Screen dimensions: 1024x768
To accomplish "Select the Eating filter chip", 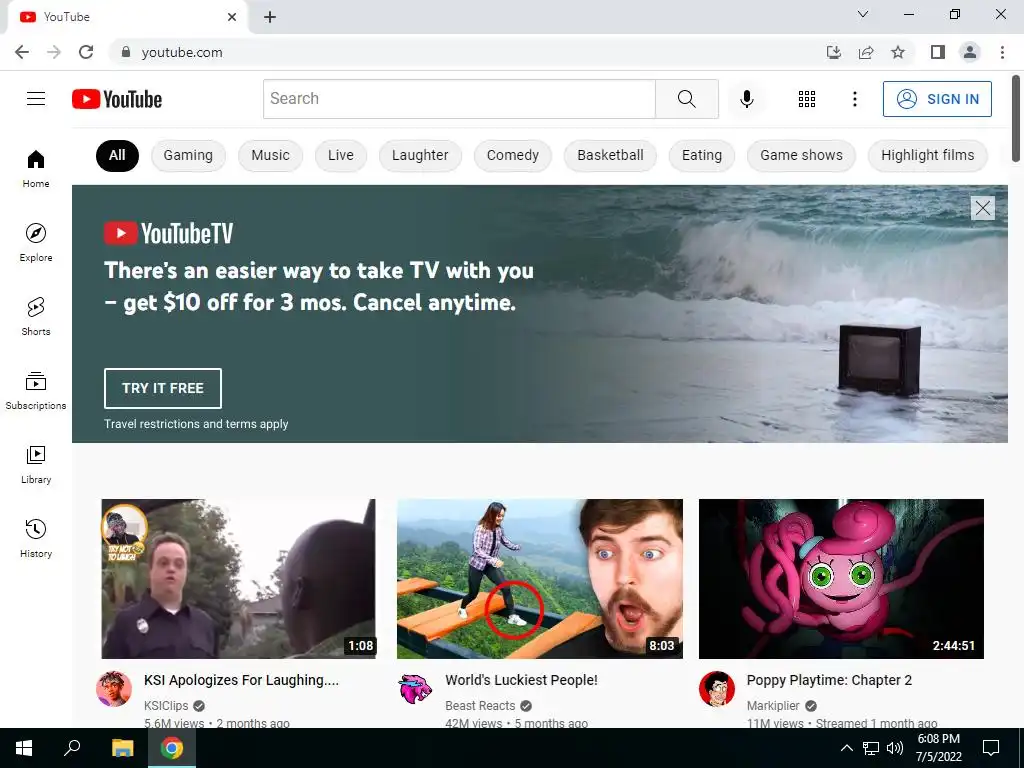I will point(702,155).
